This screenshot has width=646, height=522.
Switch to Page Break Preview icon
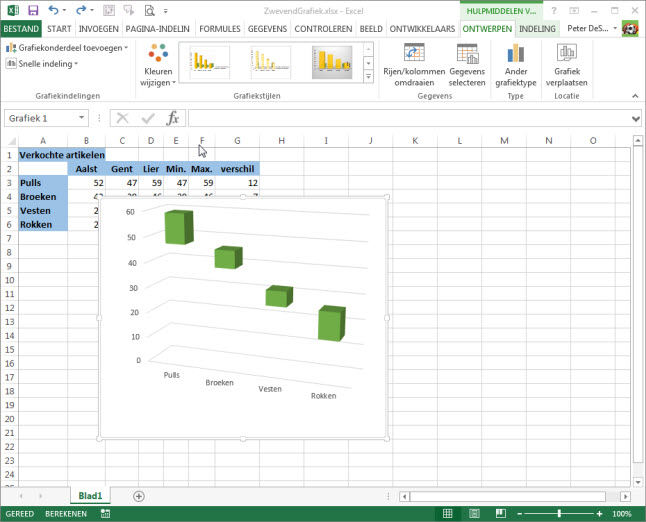(501, 513)
